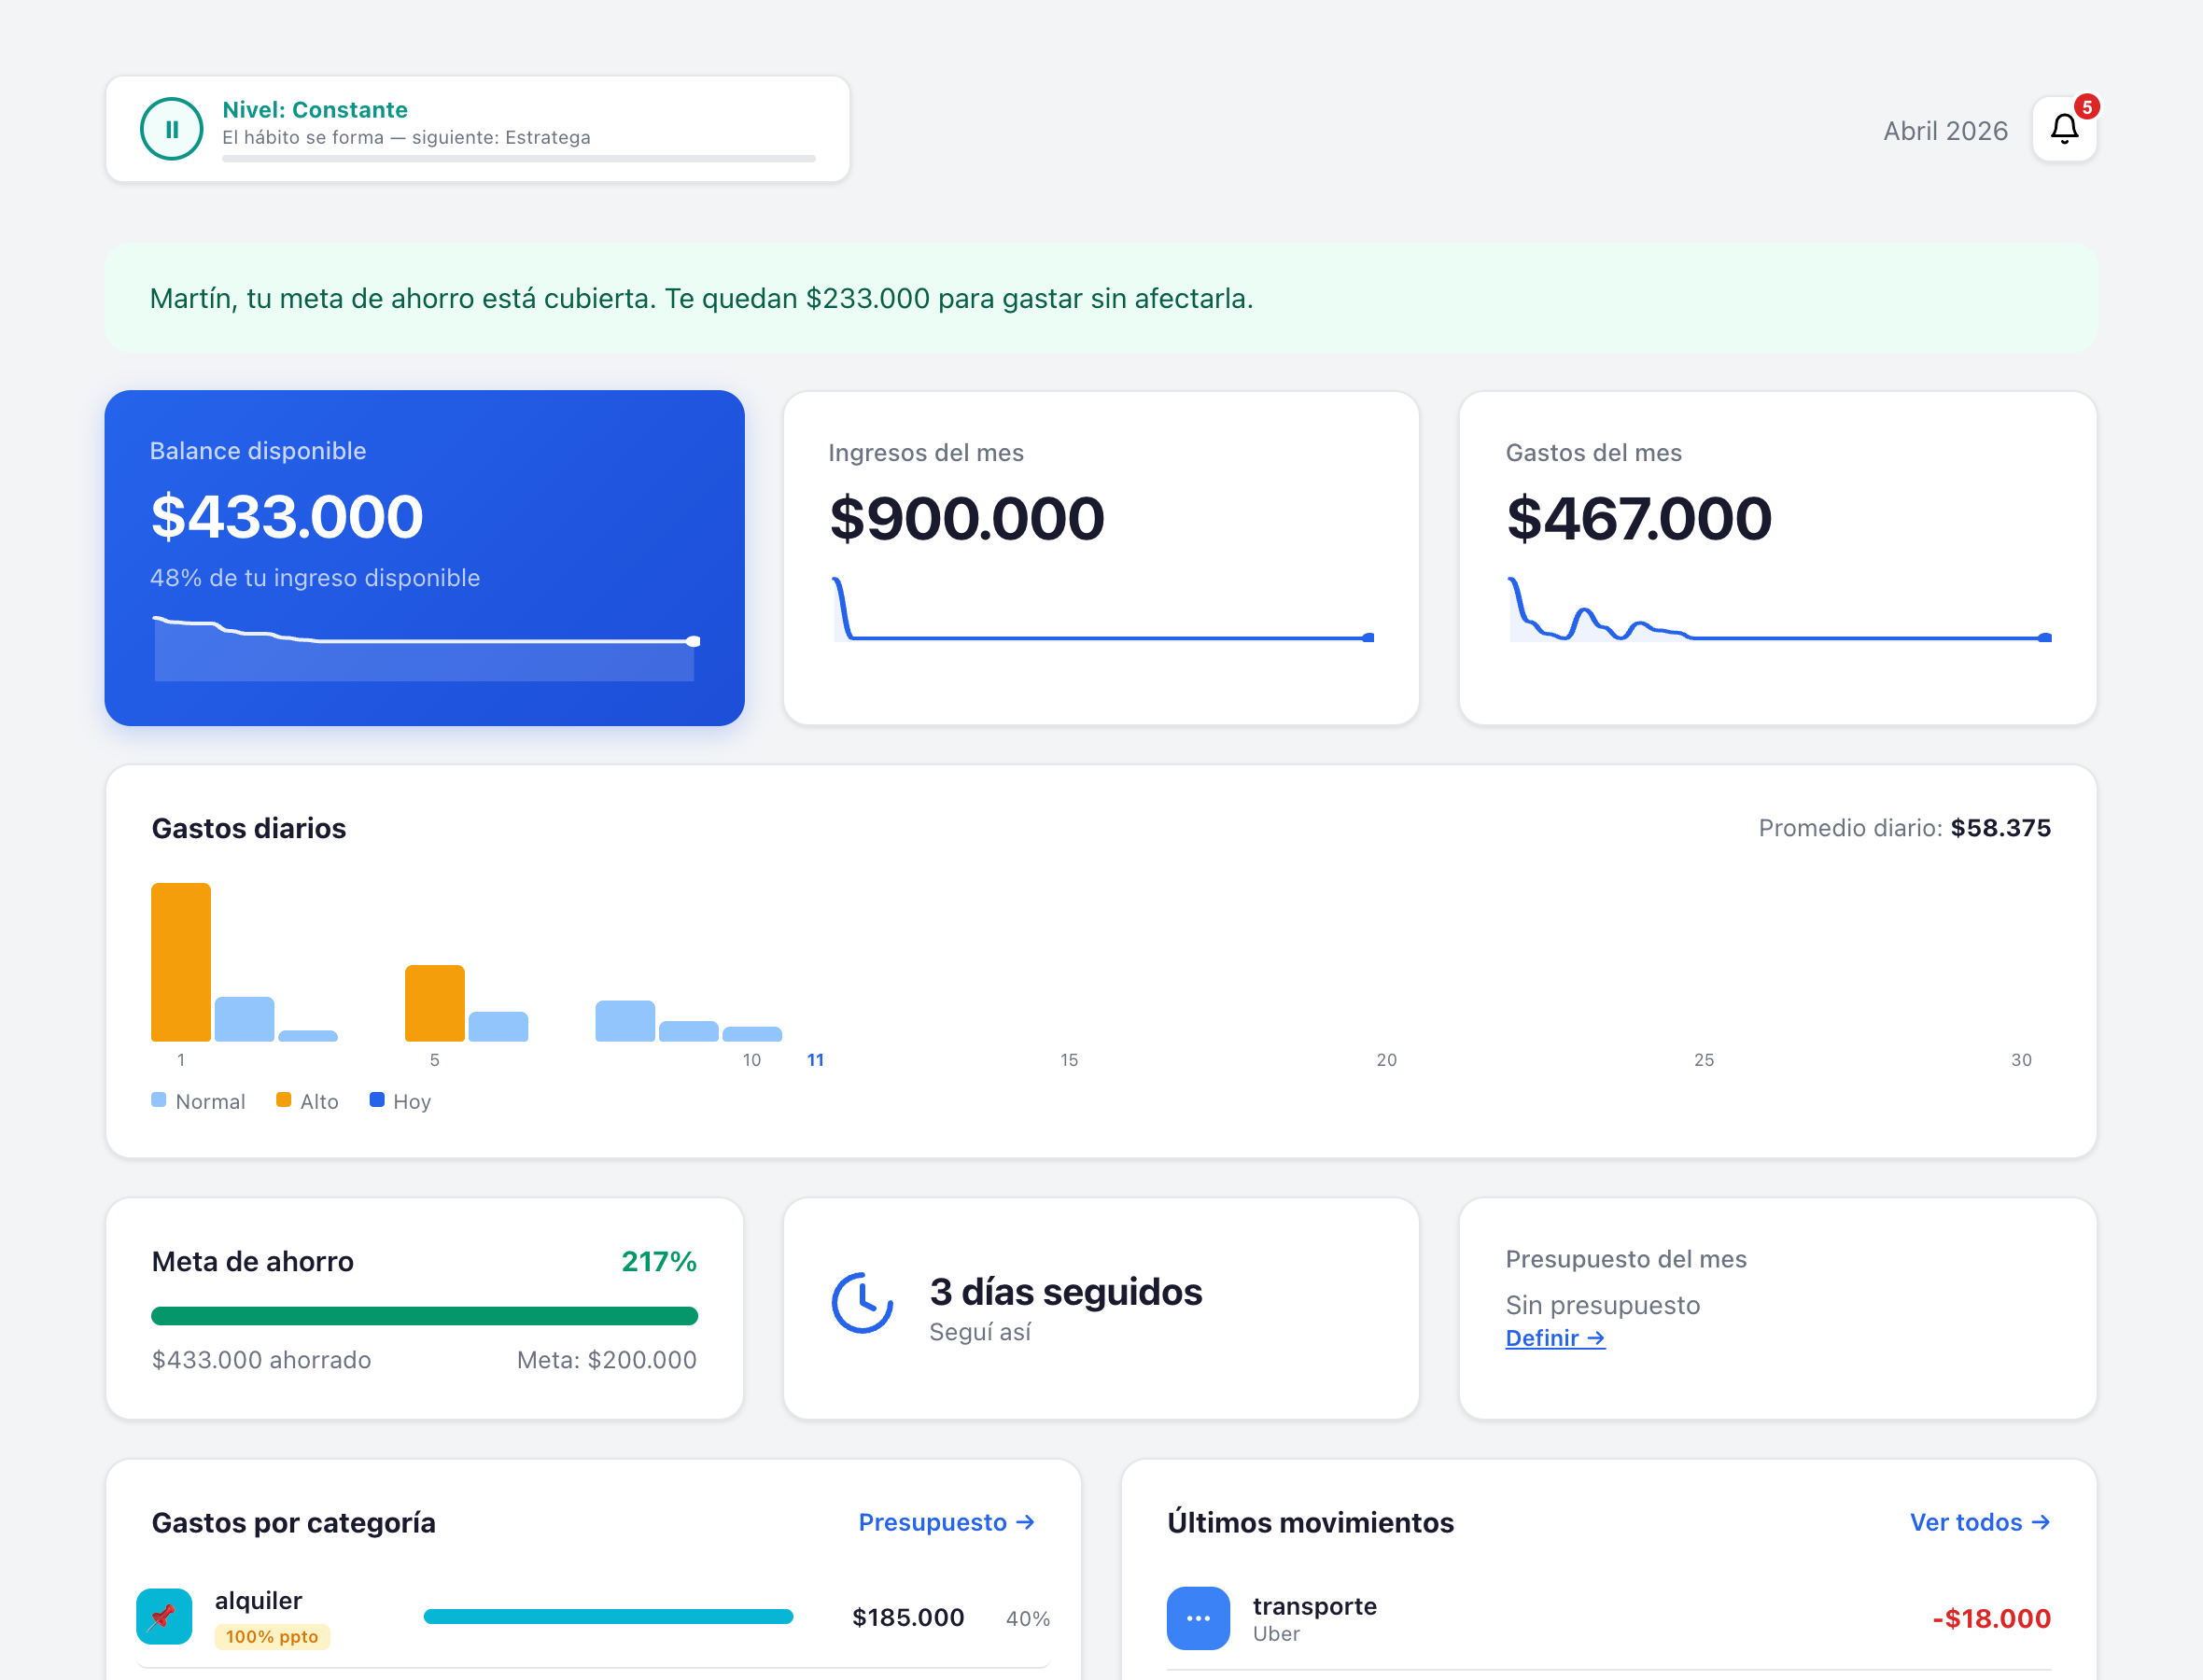
Task: Toggle the Alto legend filter
Action: (x=308, y=1101)
